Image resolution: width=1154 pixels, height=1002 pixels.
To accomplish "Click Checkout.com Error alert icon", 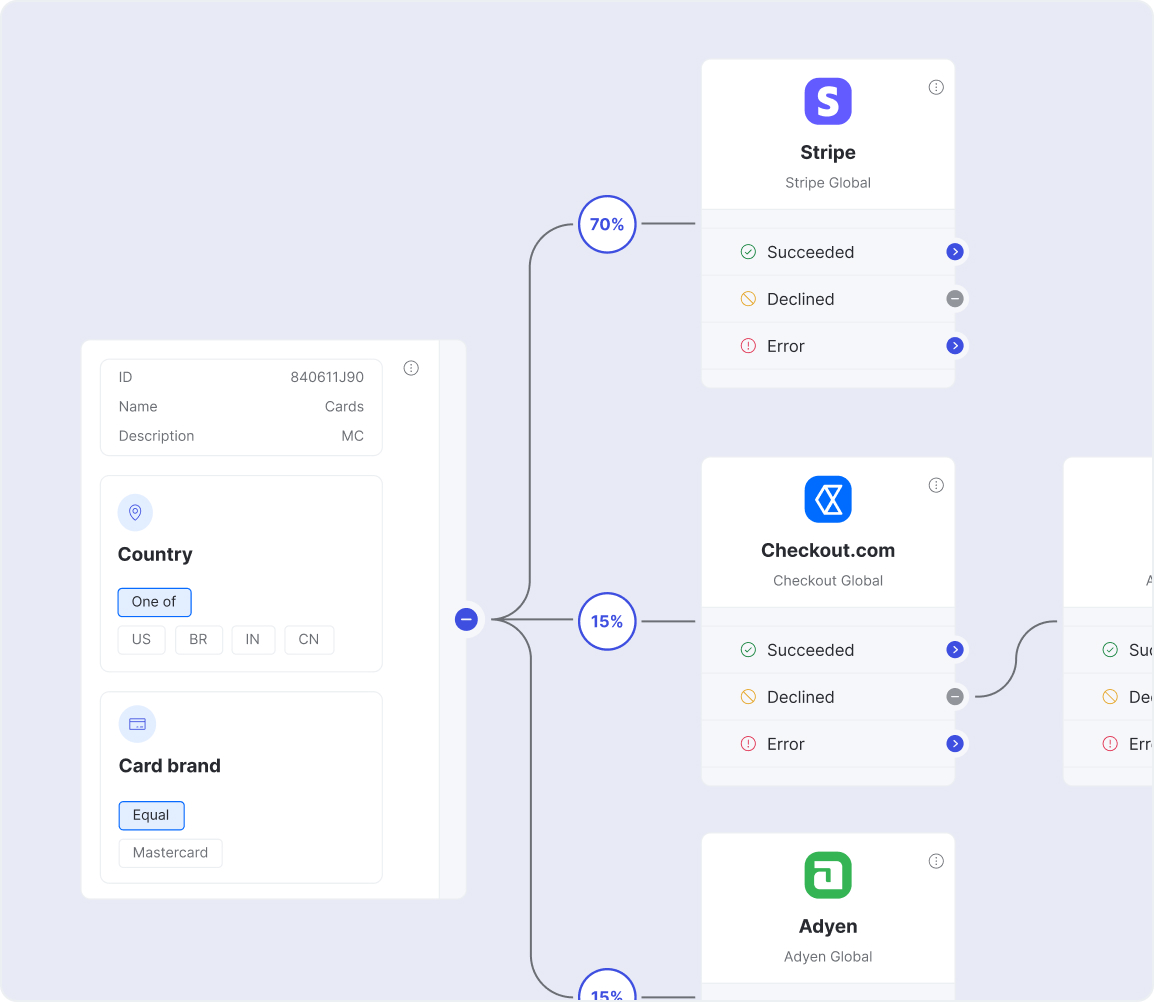I will 748,744.
